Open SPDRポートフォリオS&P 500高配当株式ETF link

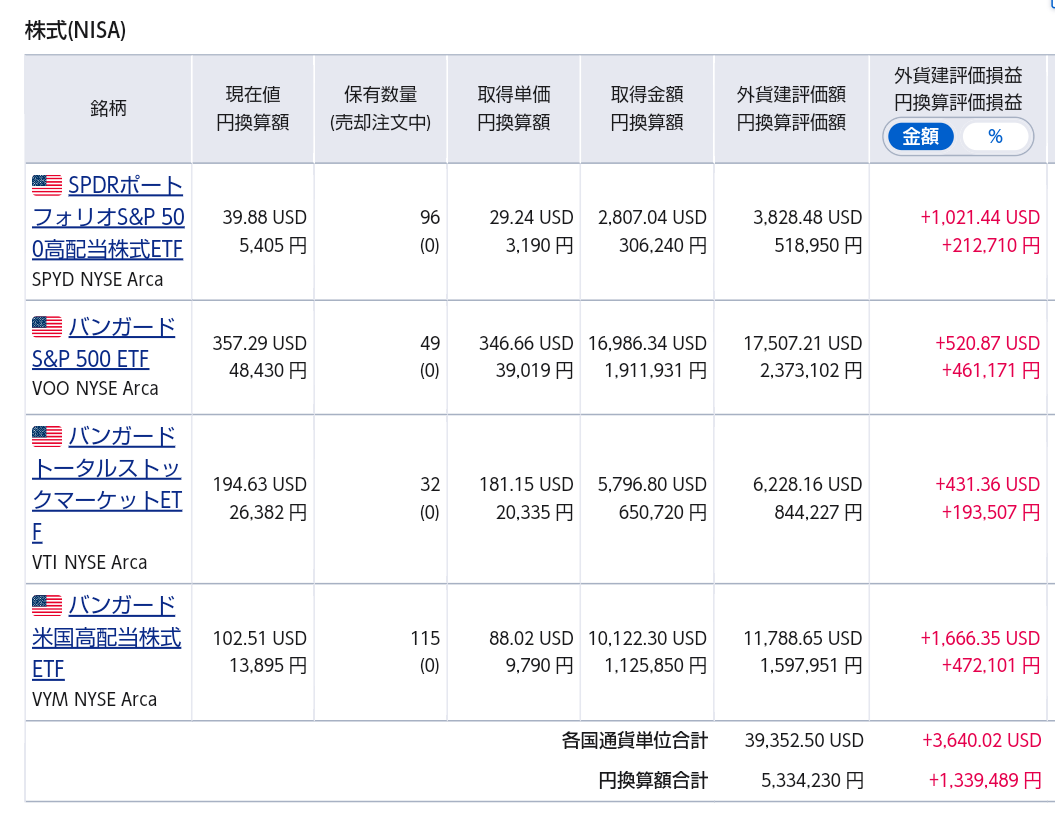[x=108, y=217]
